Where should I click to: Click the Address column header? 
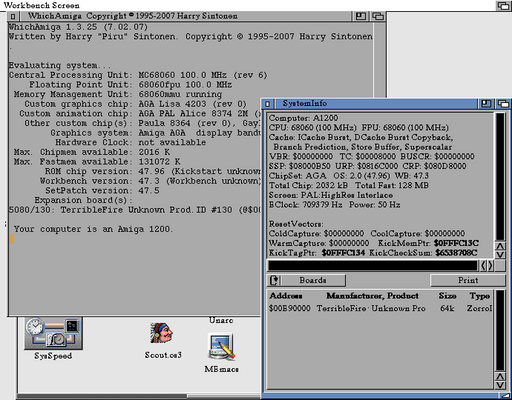286,296
